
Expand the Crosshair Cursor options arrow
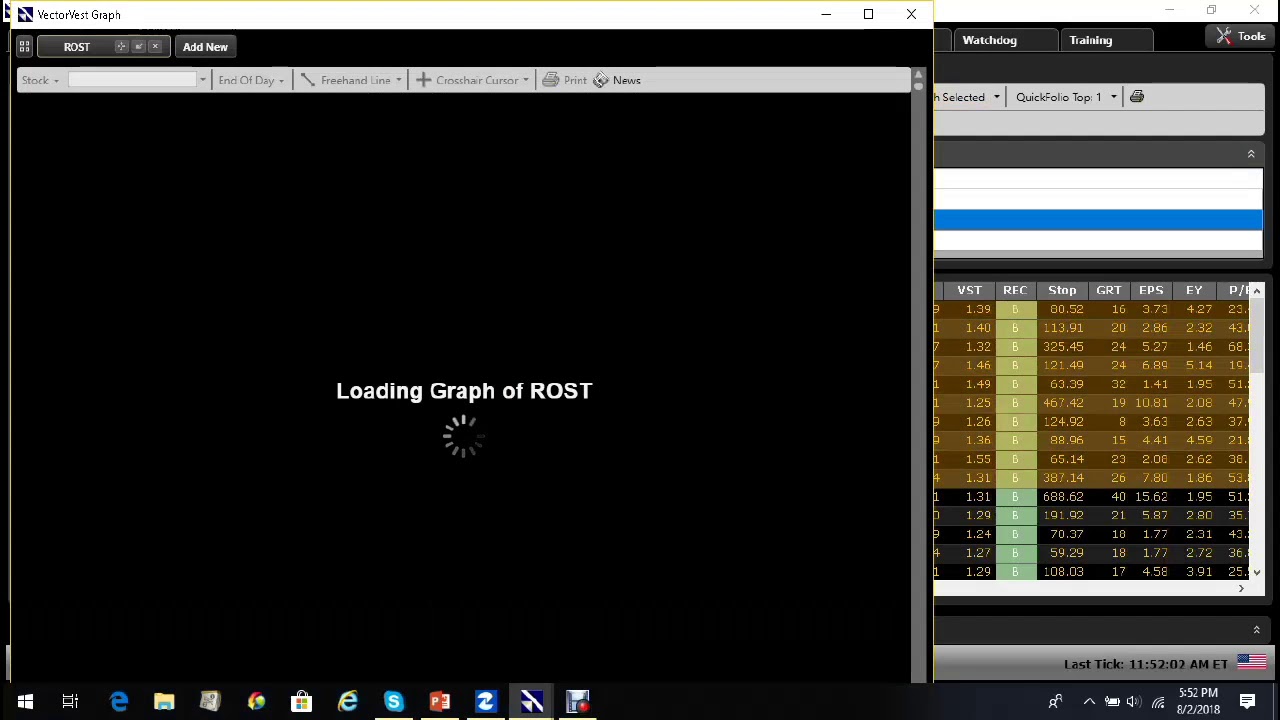[525, 80]
